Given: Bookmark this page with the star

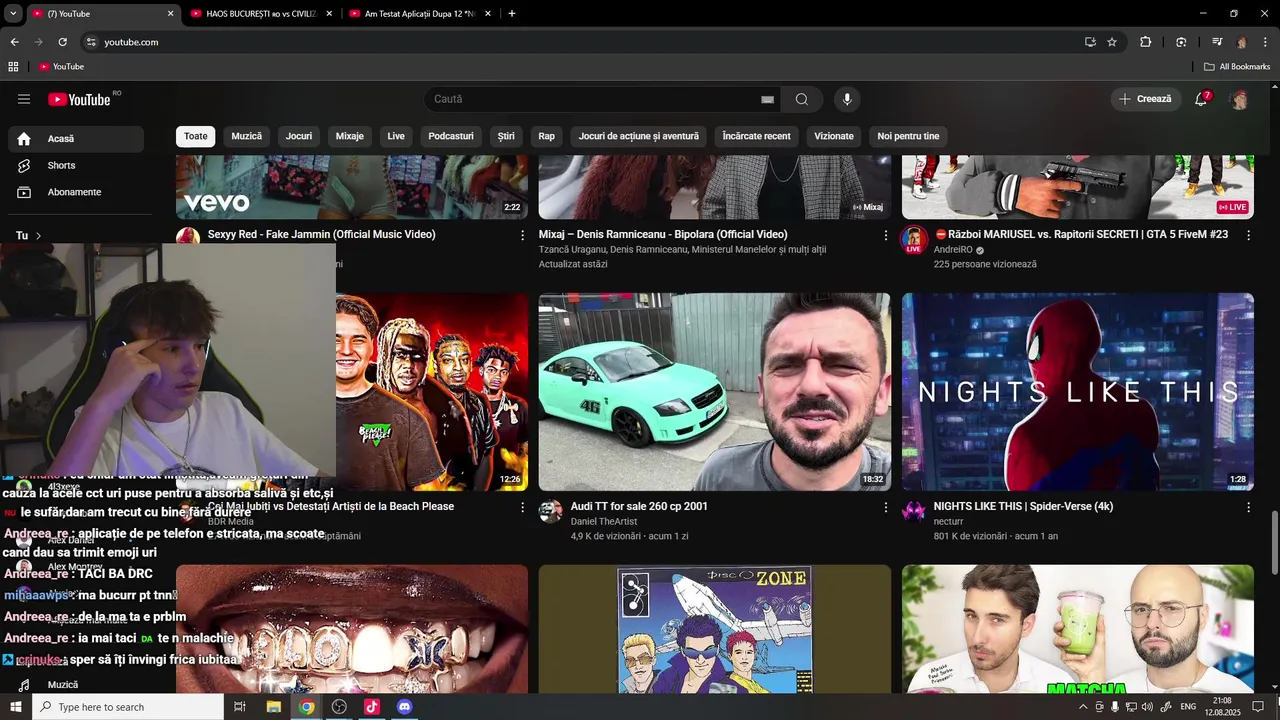Looking at the screenshot, I should (x=1112, y=42).
